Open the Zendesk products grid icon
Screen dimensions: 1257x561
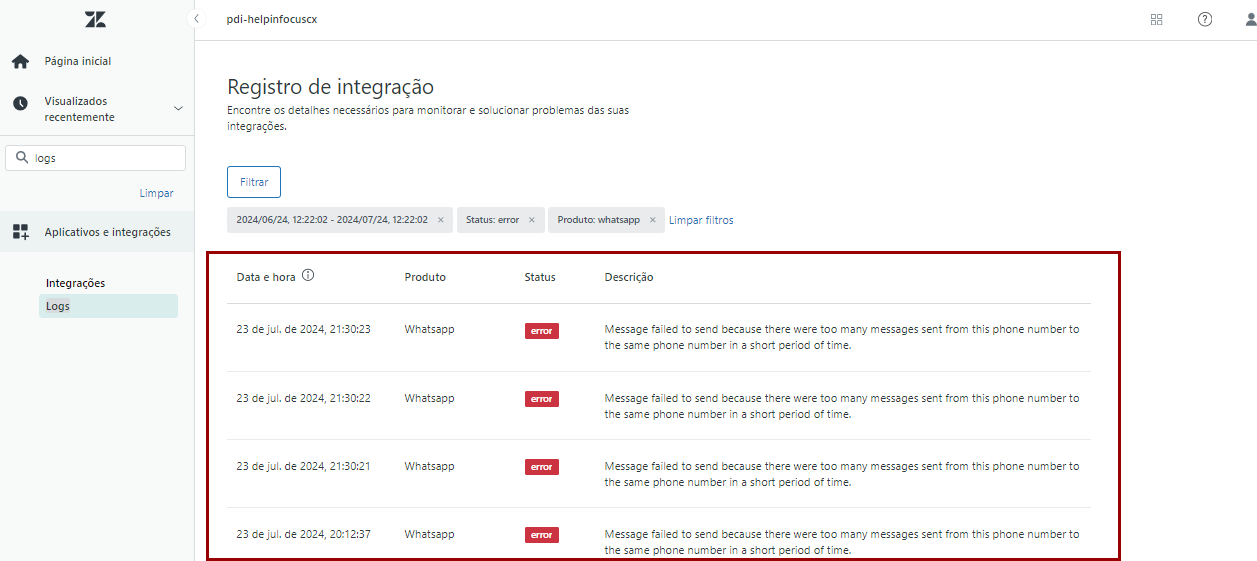pos(1157,19)
